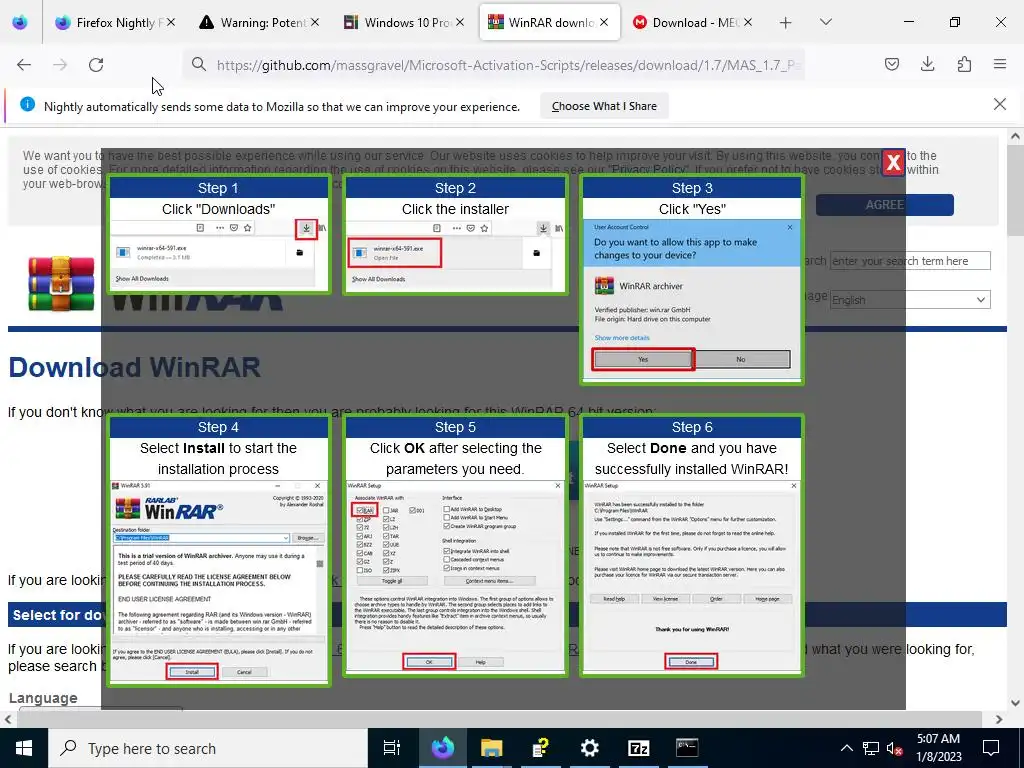1024x768 pixels.
Task: Click the address bar URL field
Action: [x=493, y=65]
